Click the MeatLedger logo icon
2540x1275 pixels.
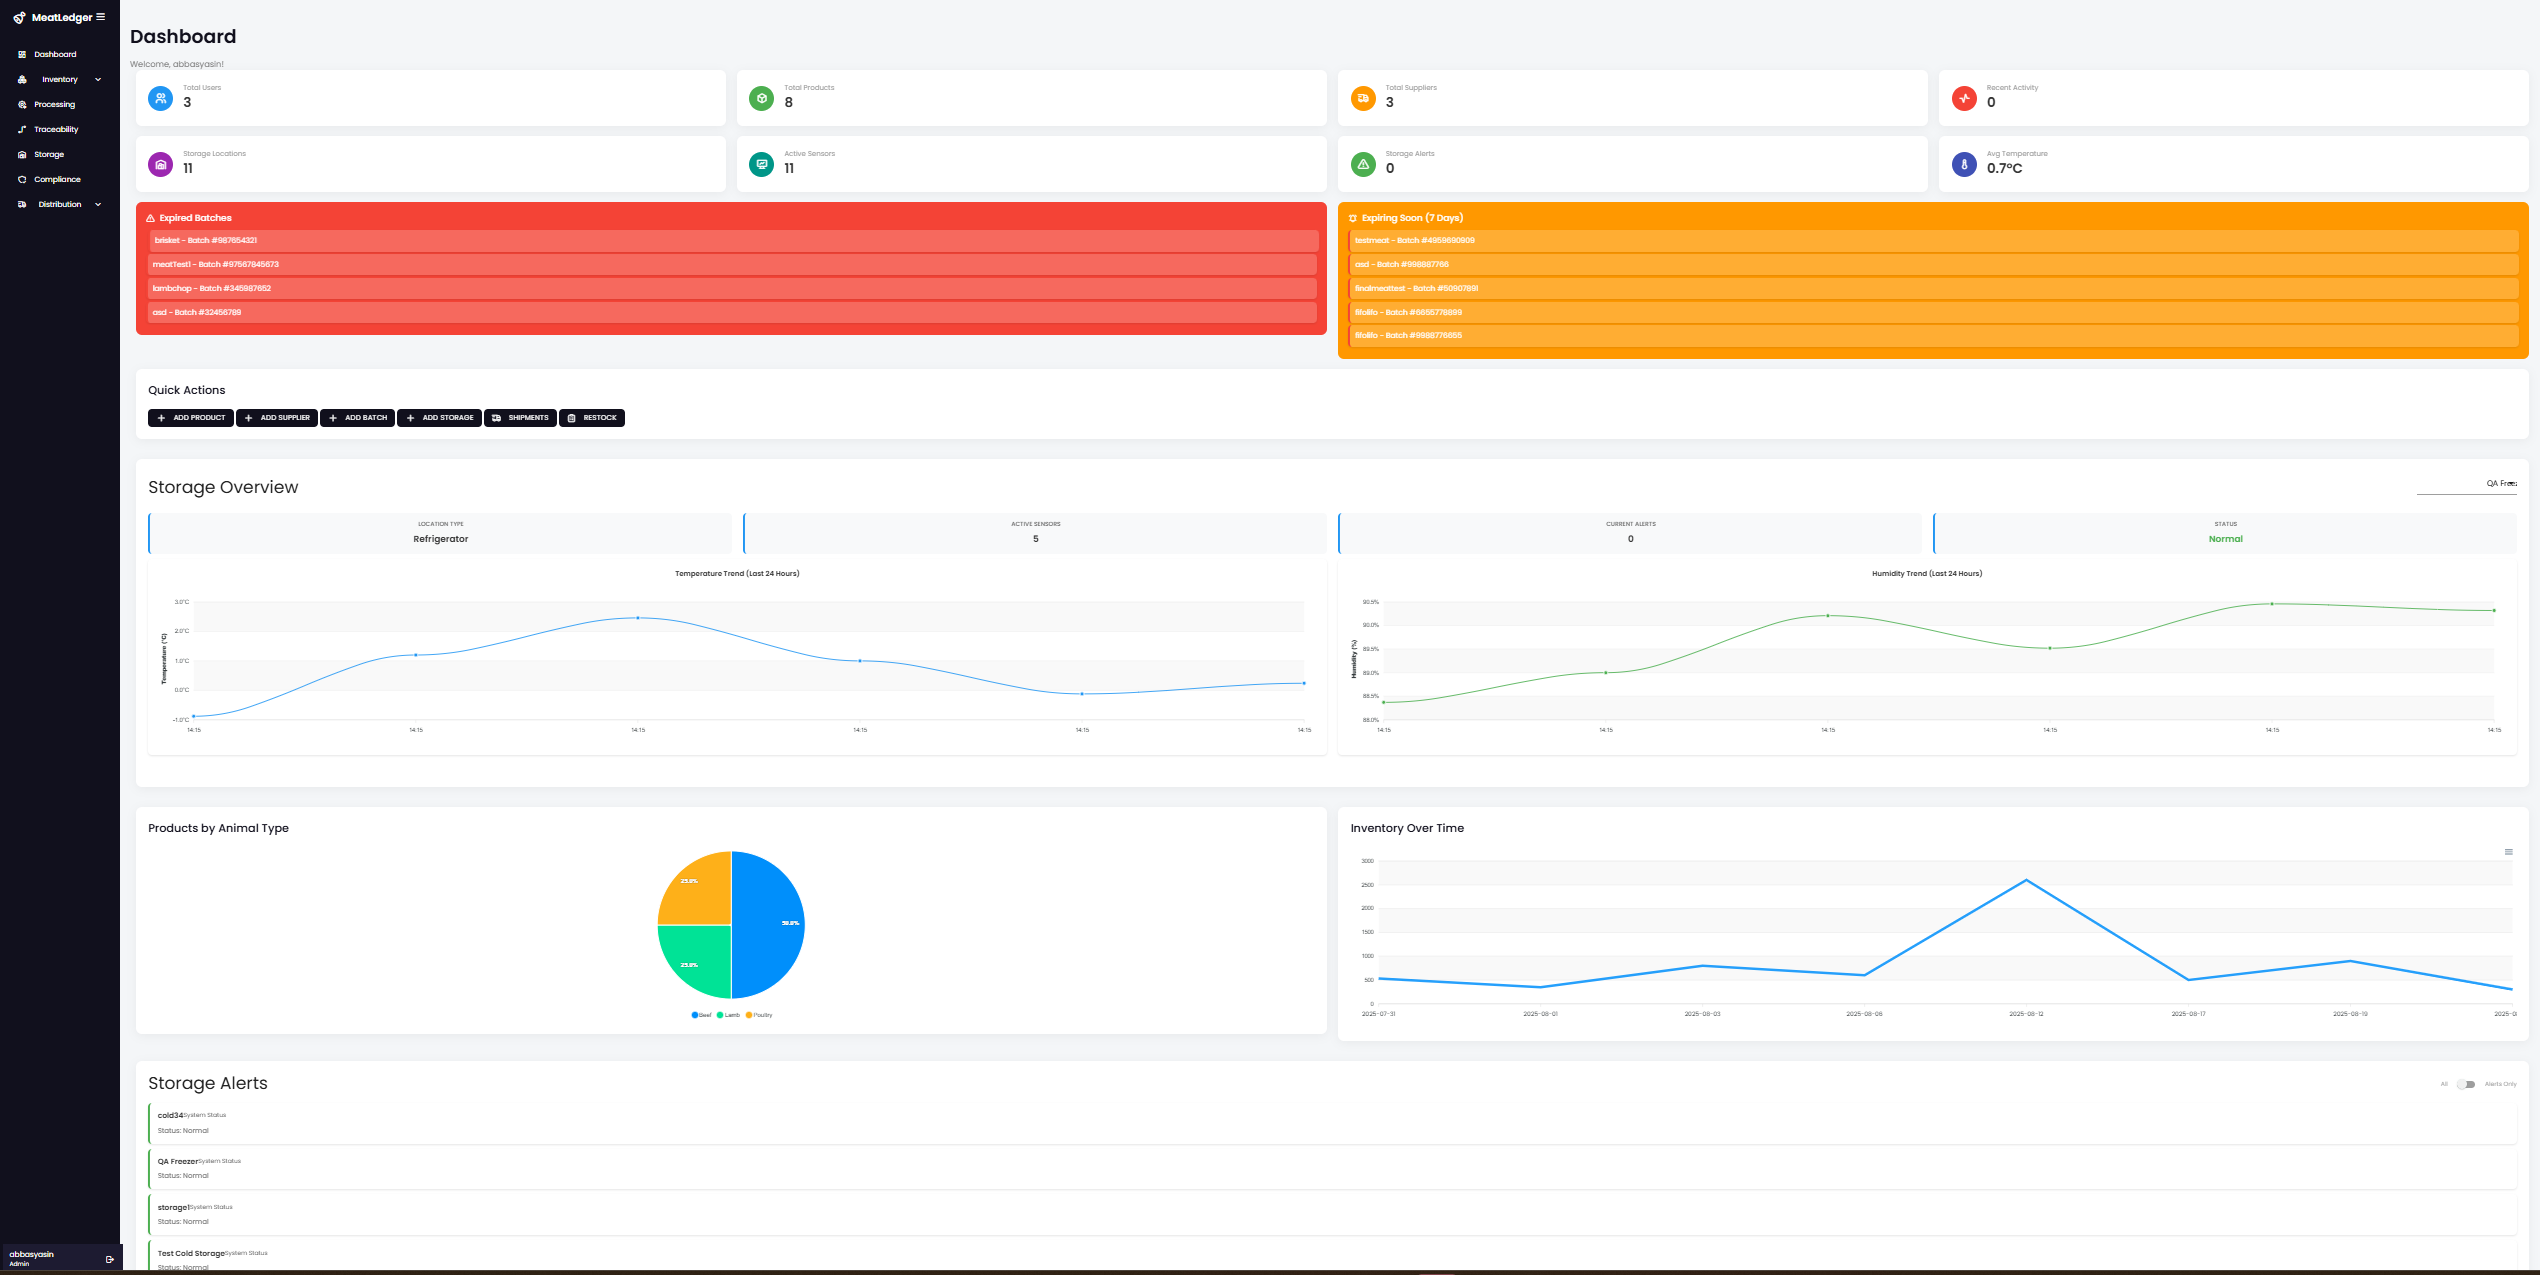[x=19, y=18]
